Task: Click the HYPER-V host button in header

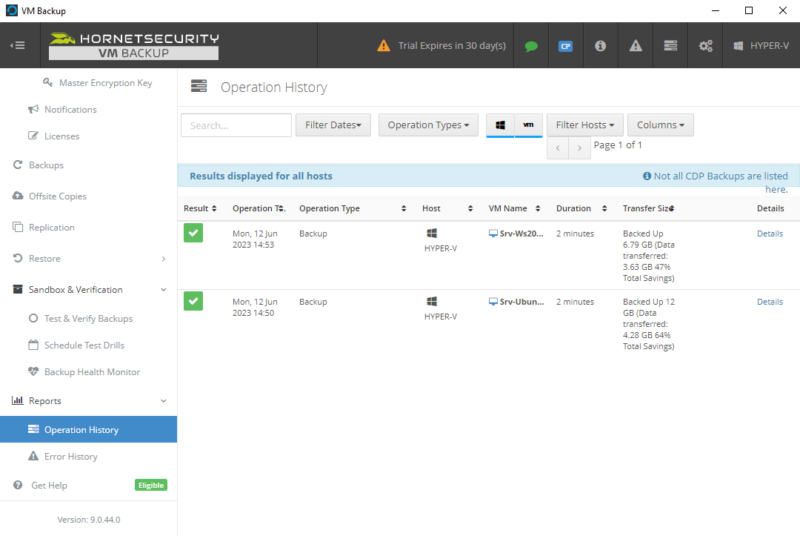Action: click(x=761, y=46)
